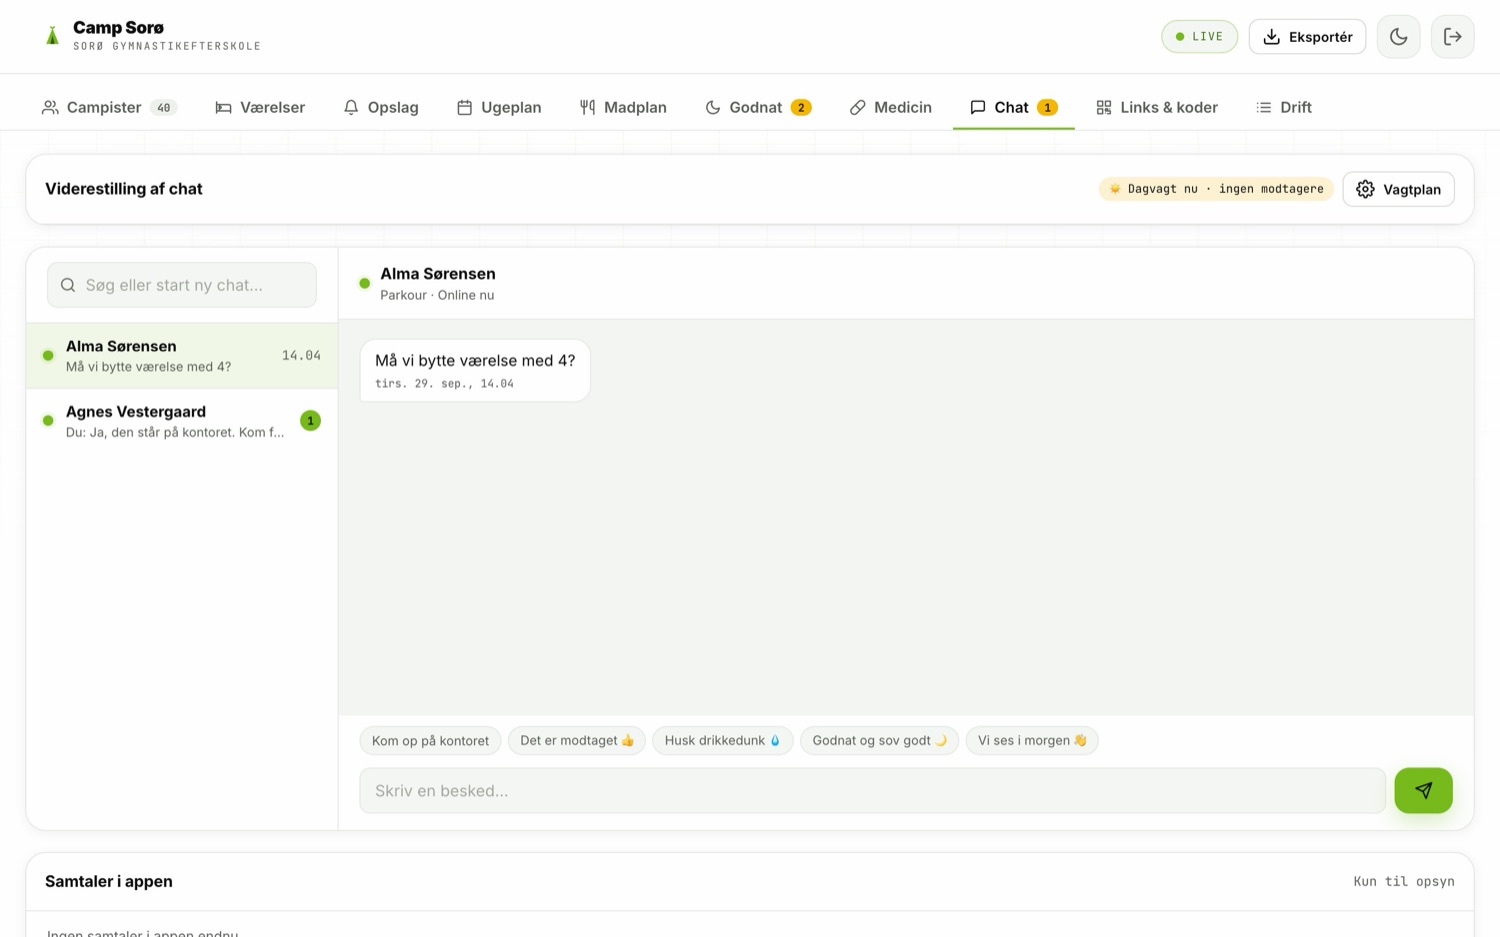The image size is (1500, 937).
Task: Open the Opslag tab
Action: point(381,107)
